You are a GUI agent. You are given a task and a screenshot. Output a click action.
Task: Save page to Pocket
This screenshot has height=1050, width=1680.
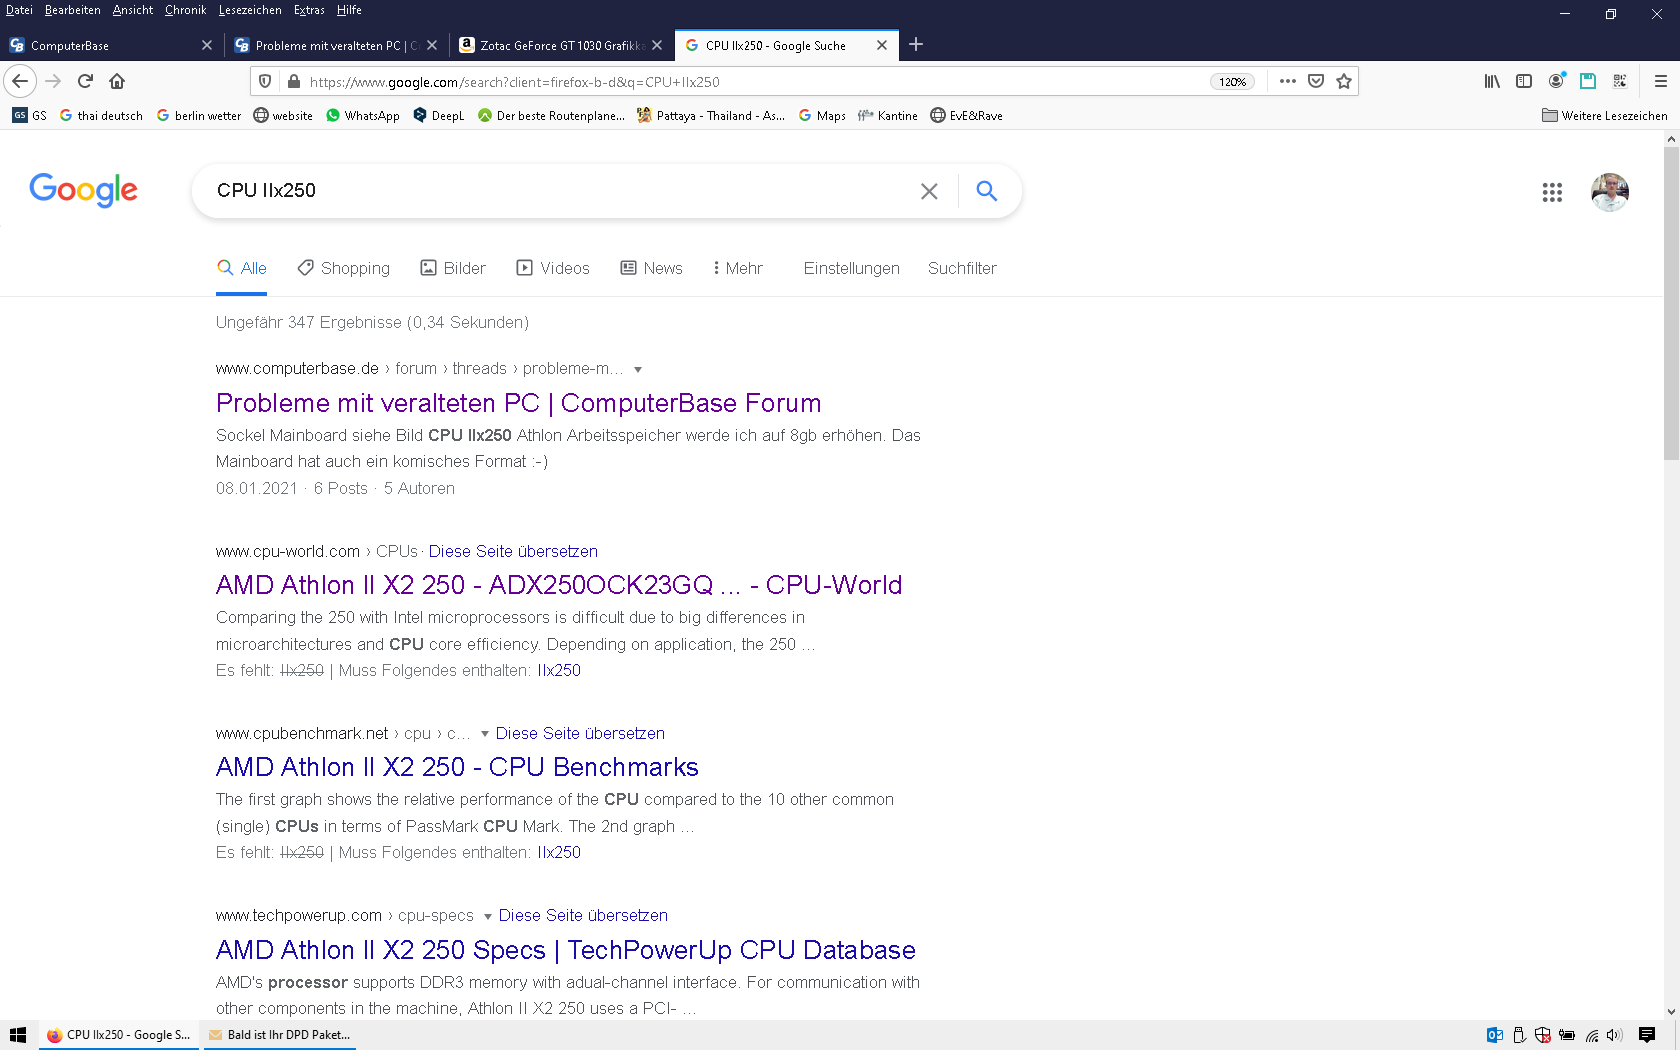(x=1316, y=81)
